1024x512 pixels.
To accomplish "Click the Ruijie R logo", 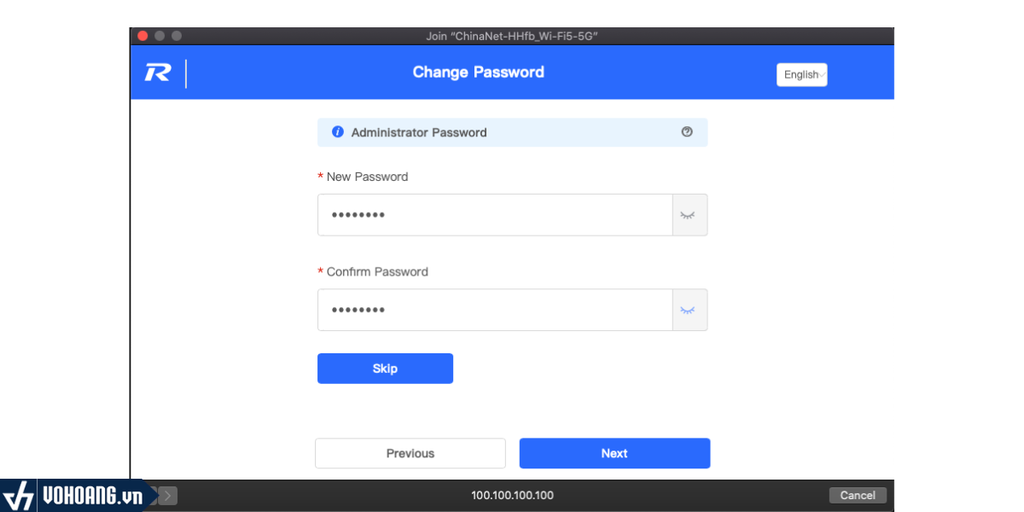I will tap(158, 73).
